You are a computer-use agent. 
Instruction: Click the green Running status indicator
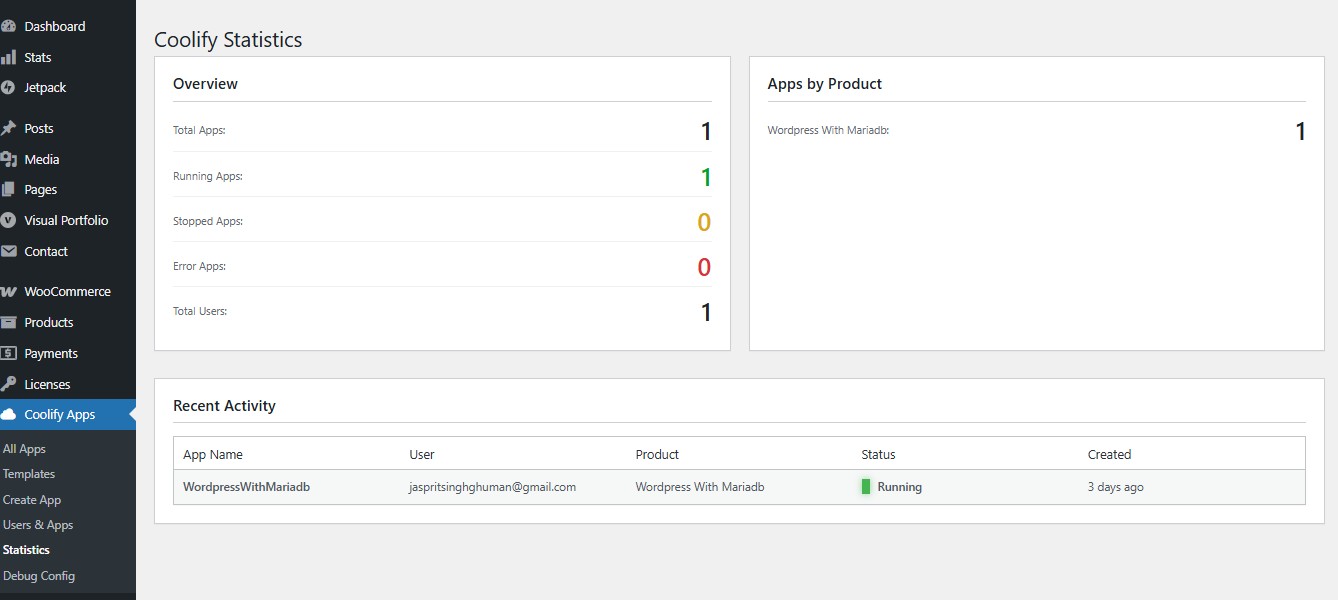(866, 487)
